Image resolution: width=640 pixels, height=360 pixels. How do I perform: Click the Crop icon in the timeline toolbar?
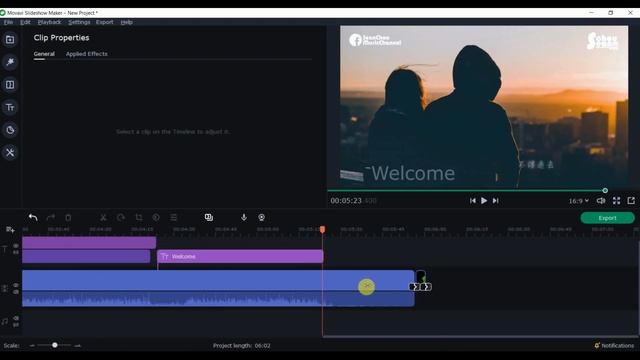[x=139, y=218]
